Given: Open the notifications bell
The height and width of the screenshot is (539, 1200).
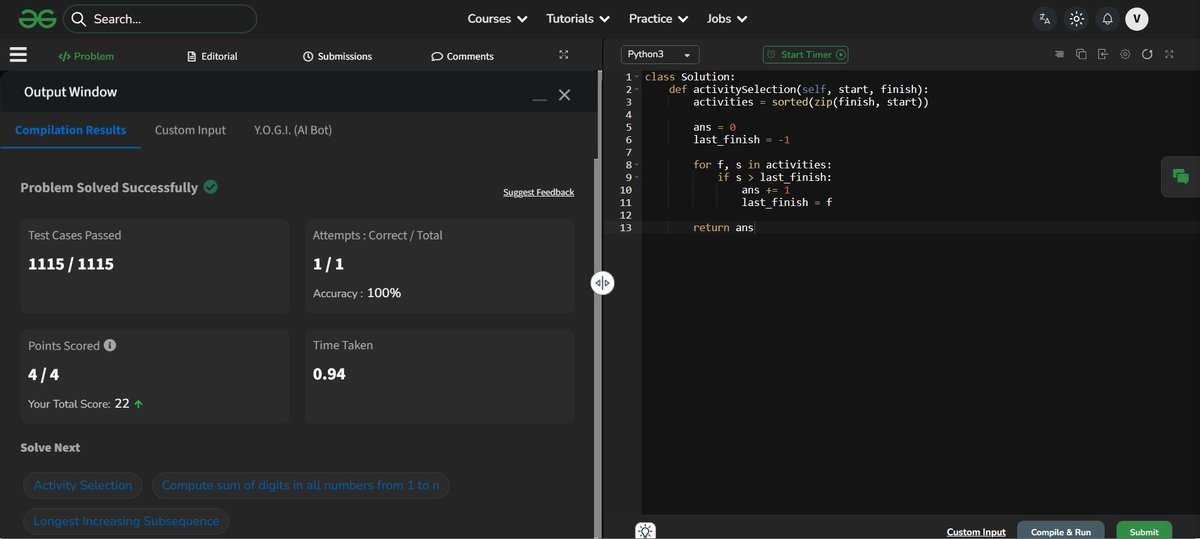Looking at the screenshot, I should point(1107,19).
